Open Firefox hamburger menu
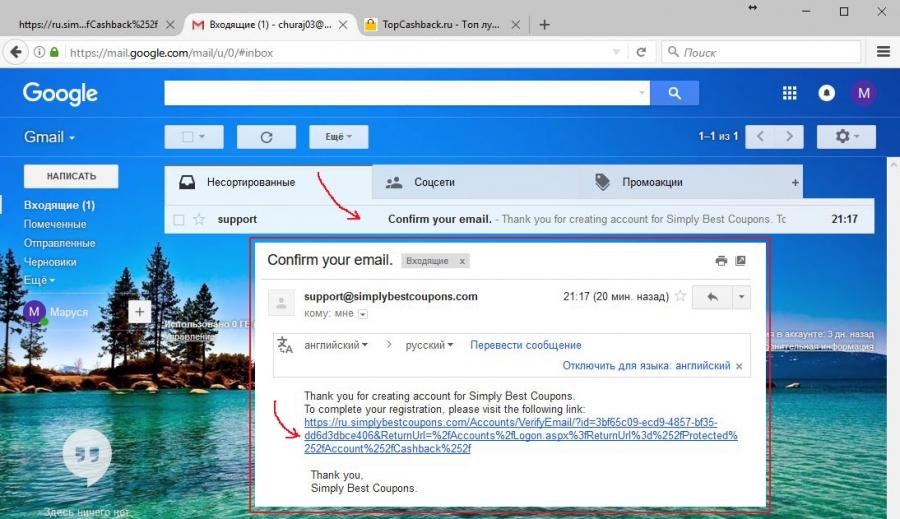Viewport: 900px width, 519px height. [883, 52]
